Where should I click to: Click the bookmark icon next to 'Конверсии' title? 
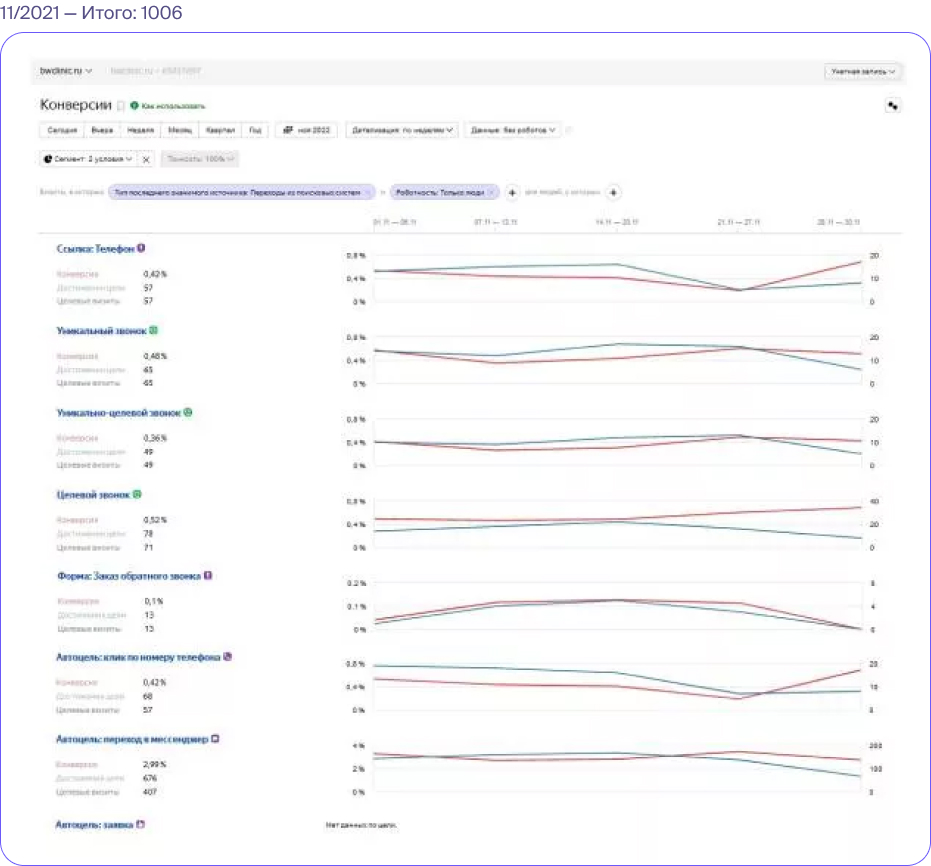121,106
